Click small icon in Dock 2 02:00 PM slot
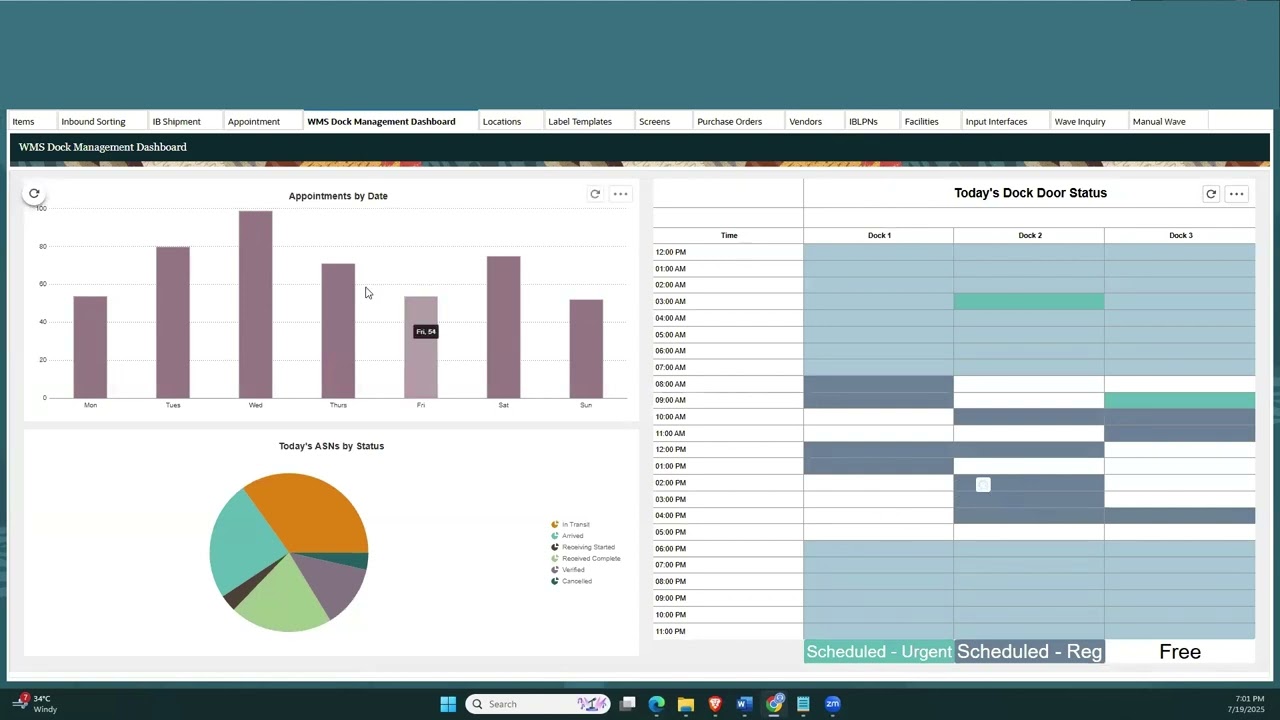 [983, 485]
